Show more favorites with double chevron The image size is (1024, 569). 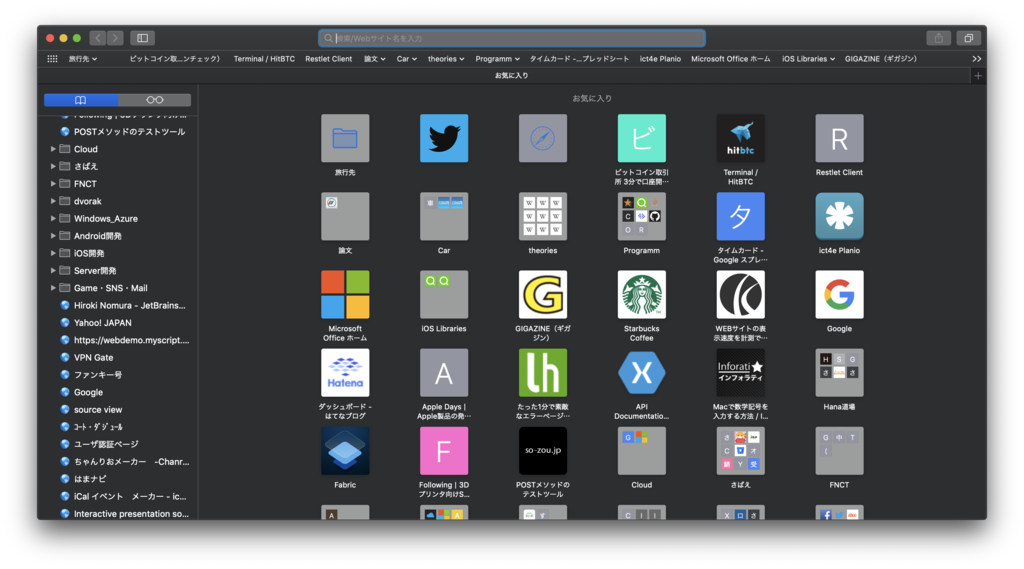coord(976,59)
